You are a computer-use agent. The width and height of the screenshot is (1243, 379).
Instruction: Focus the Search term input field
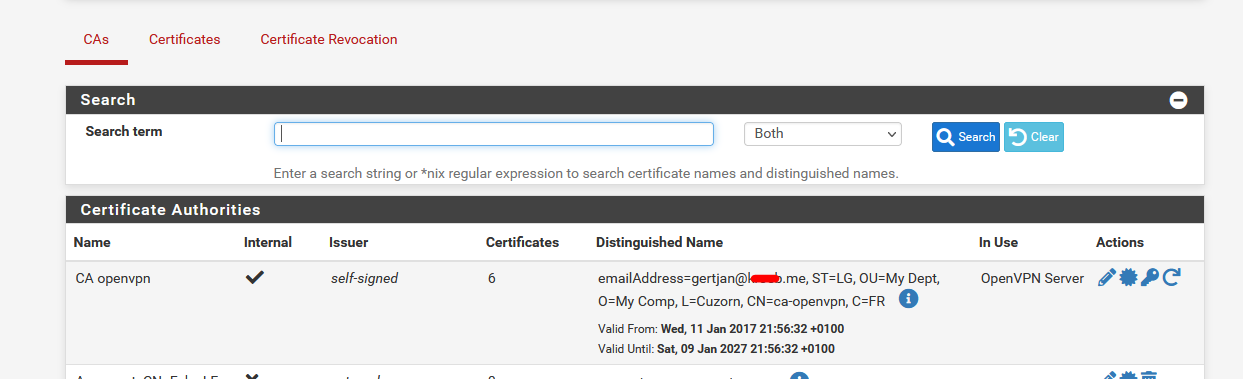coord(493,134)
